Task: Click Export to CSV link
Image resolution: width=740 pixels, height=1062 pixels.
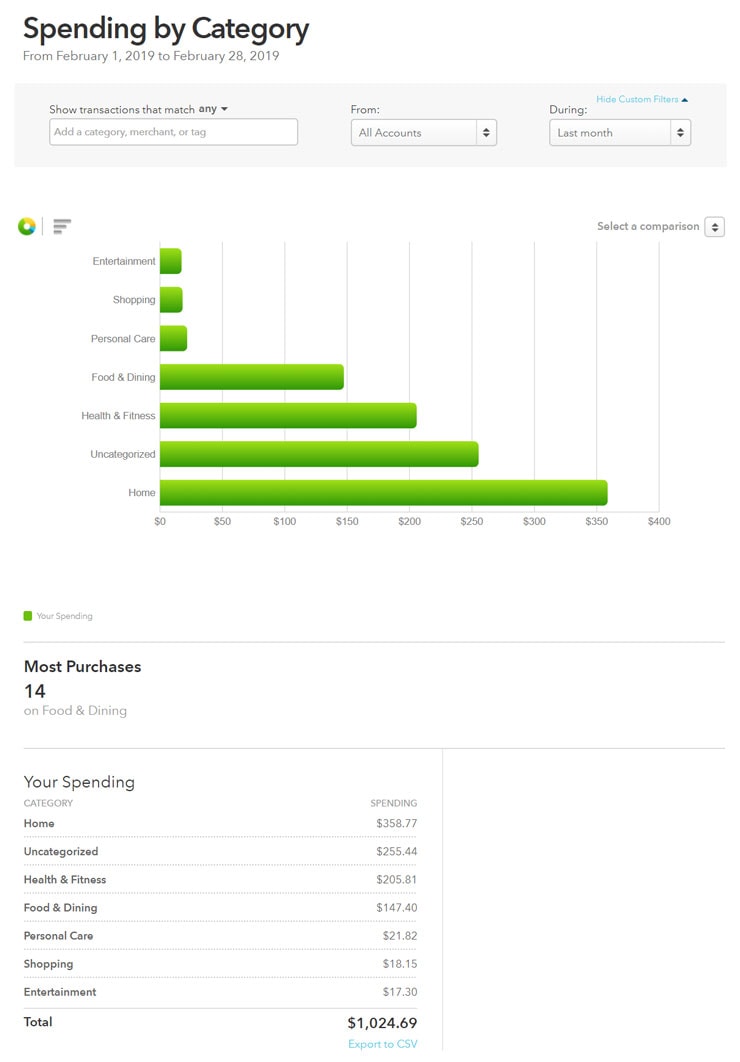Action: point(383,1044)
